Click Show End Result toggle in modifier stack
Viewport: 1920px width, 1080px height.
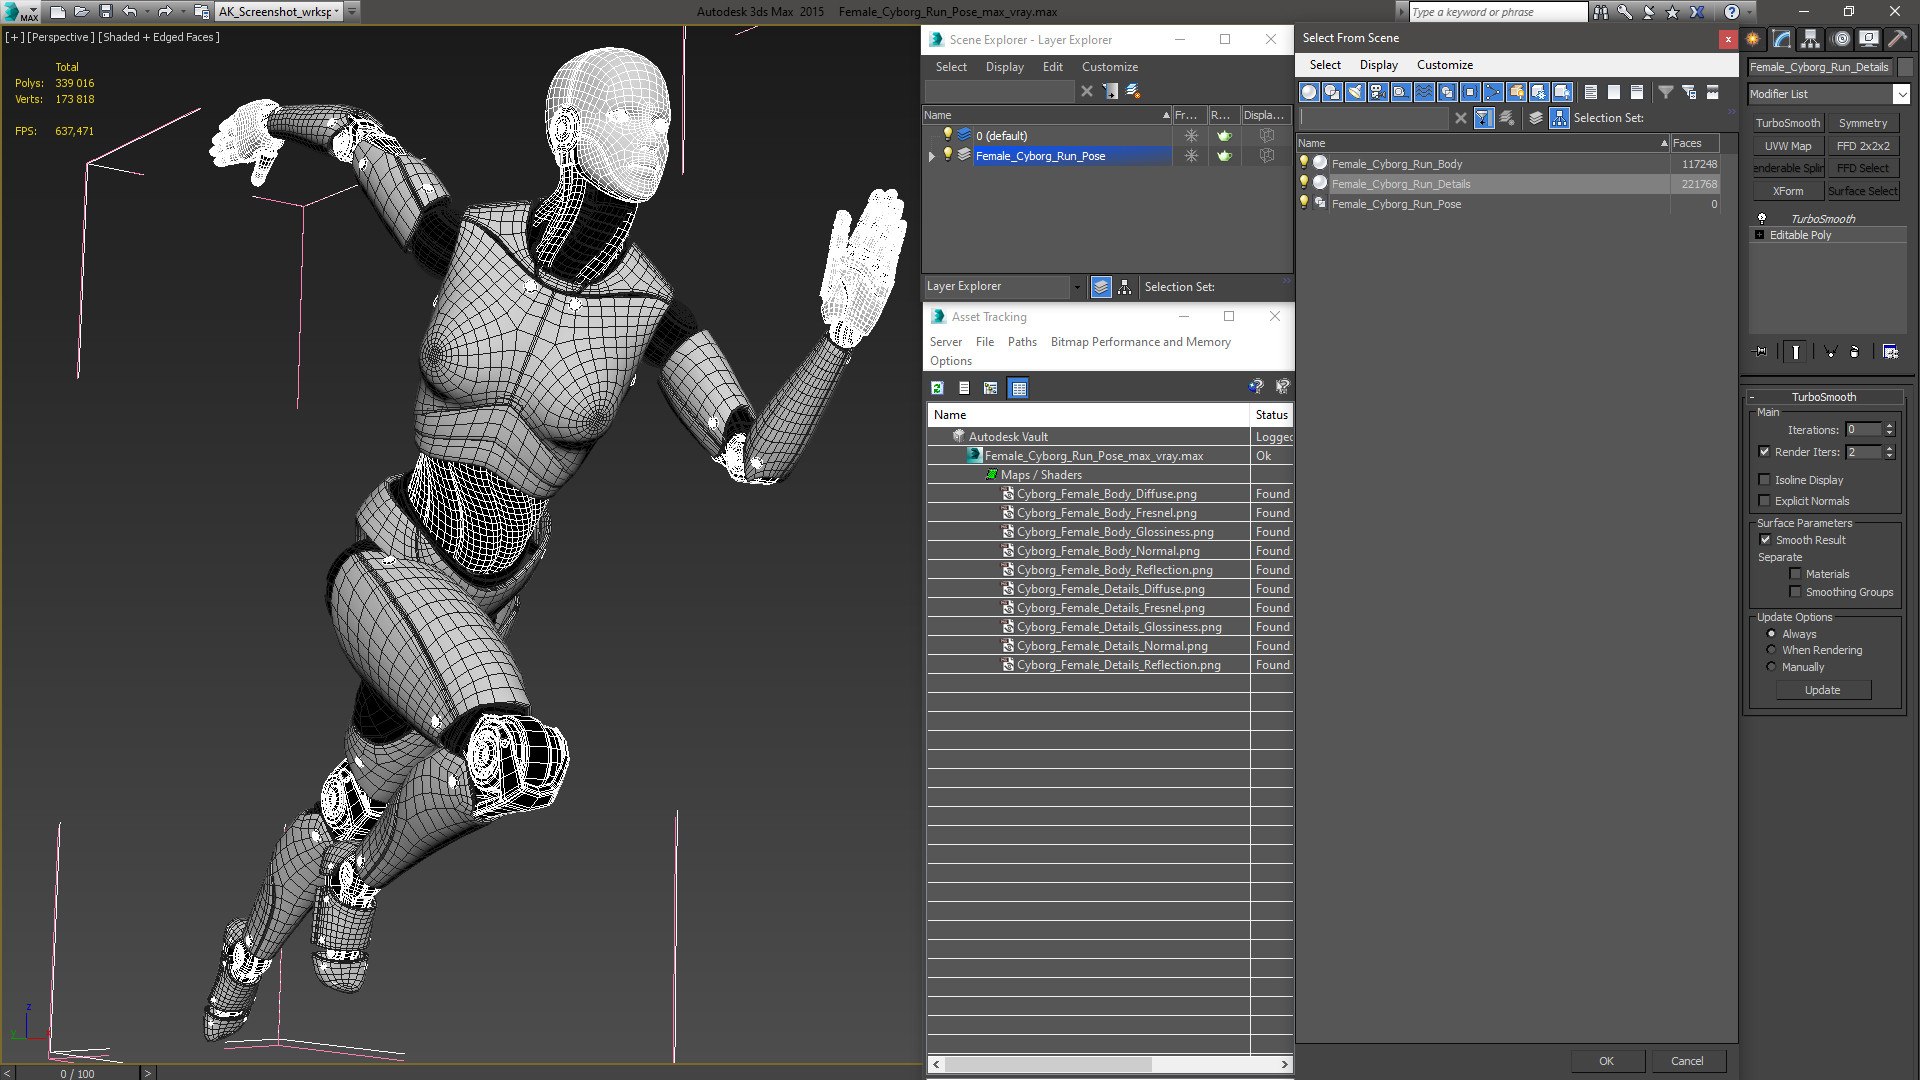pyautogui.click(x=1796, y=352)
